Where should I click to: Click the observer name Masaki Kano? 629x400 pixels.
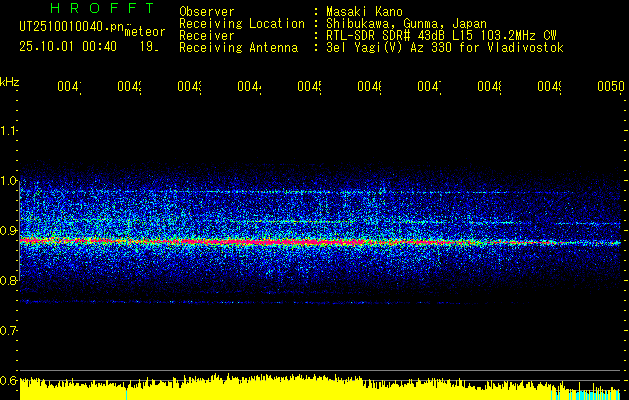[x=364, y=11]
